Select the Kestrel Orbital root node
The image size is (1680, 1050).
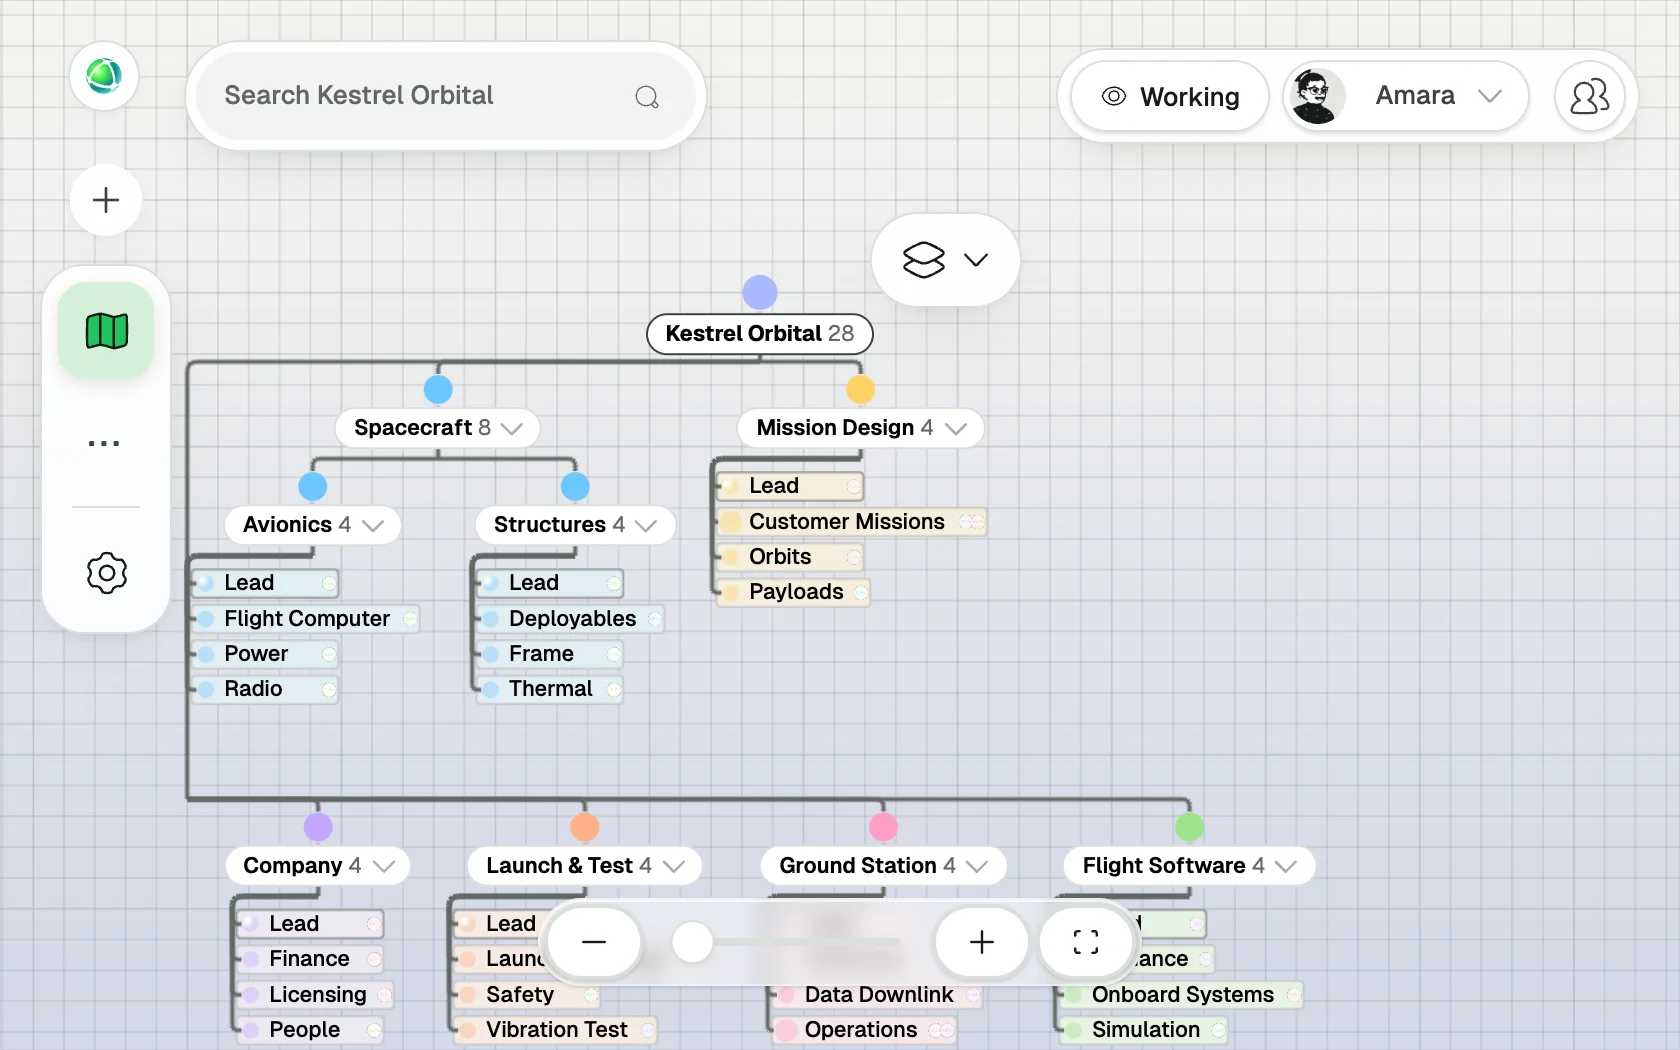[760, 334]
